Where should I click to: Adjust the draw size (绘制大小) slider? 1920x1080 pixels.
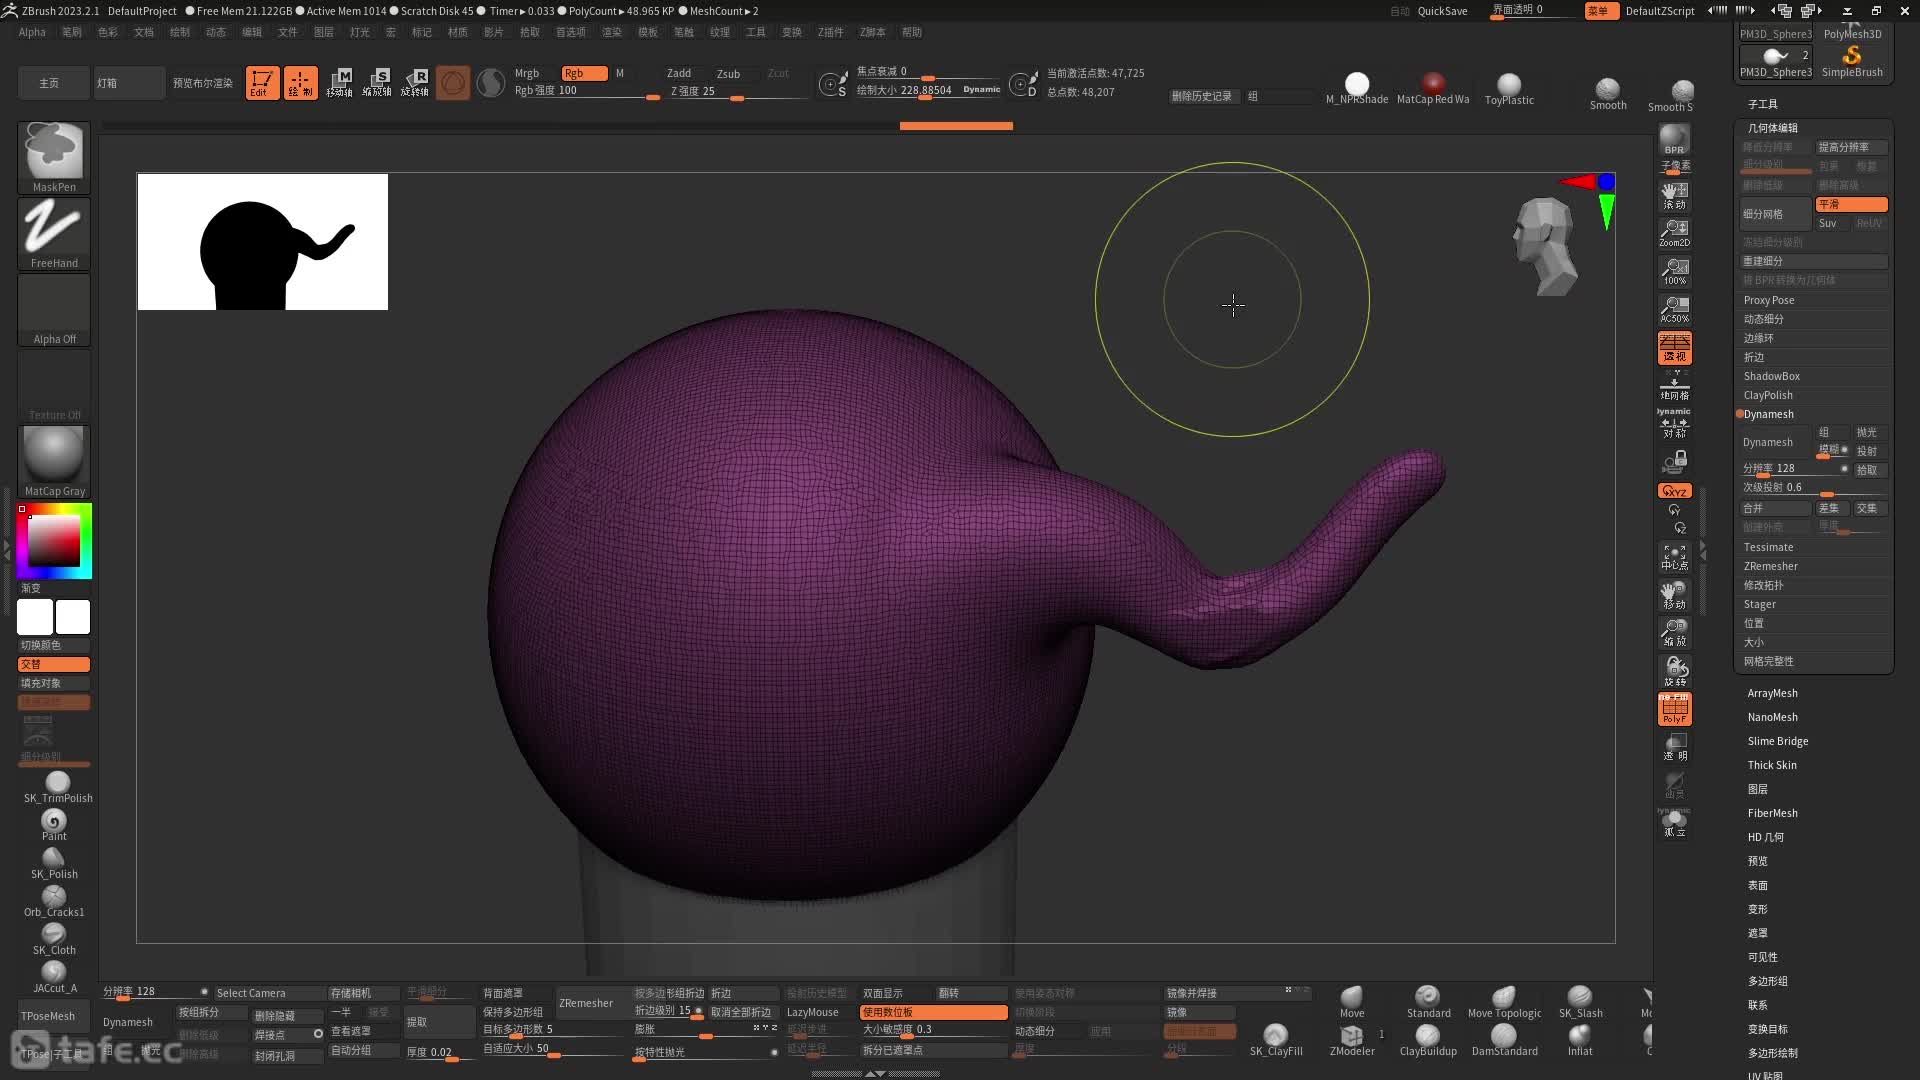pyautogui.click(x=927, y=91)
